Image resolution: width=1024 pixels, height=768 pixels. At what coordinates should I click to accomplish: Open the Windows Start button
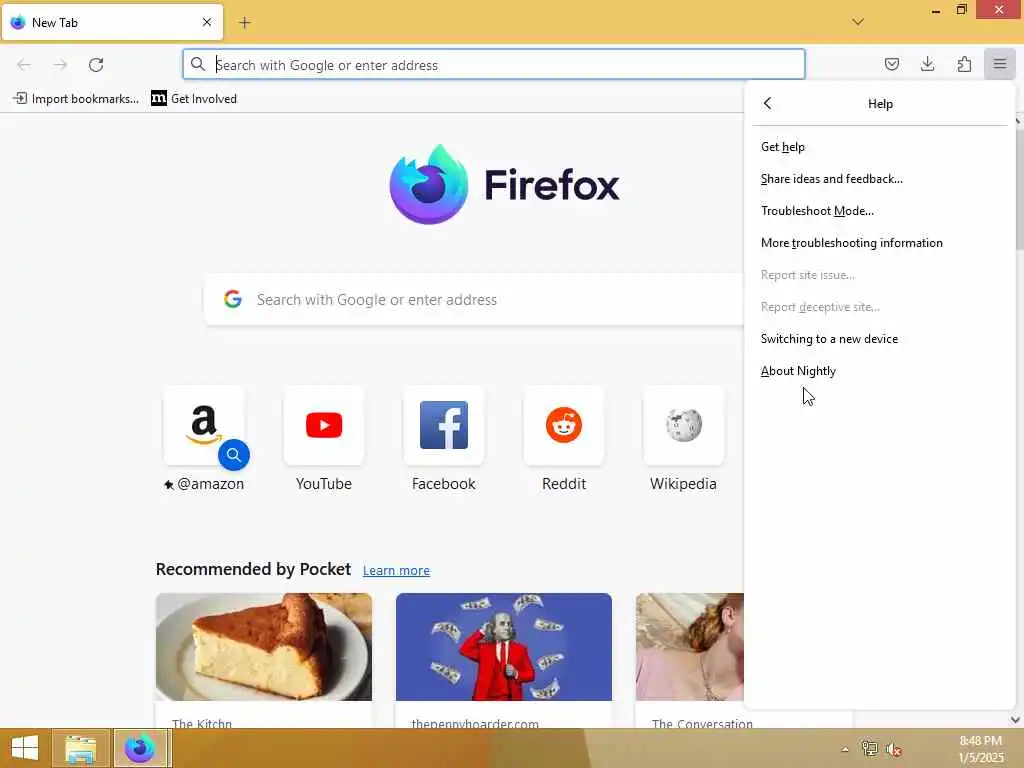(25, 748)
